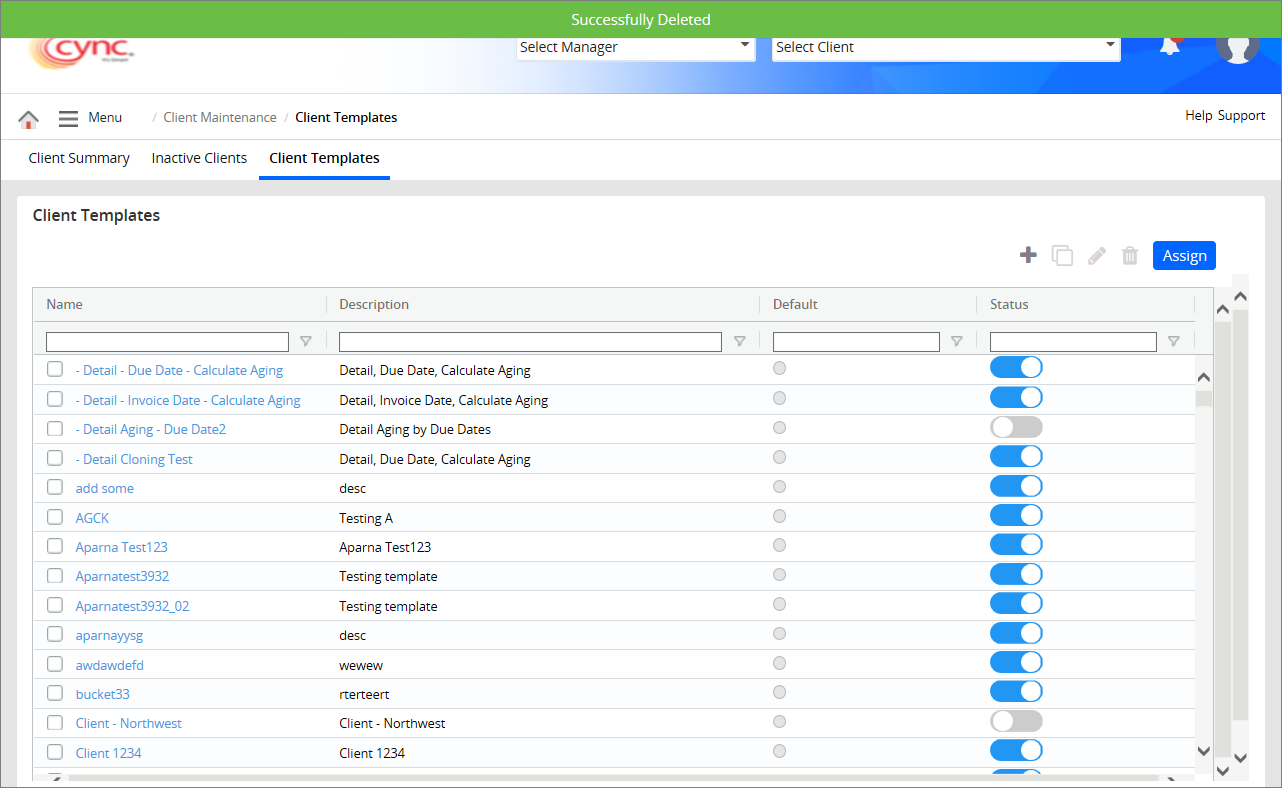Click the Name column filter funnel icon
This screenshot has height=788, width=1282.
(x=306, y=342)
